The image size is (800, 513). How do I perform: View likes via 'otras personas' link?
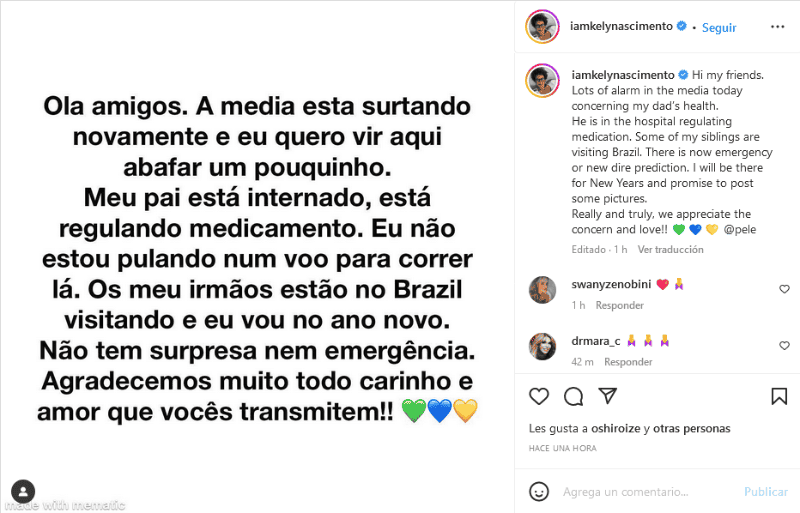pos(693,429)
